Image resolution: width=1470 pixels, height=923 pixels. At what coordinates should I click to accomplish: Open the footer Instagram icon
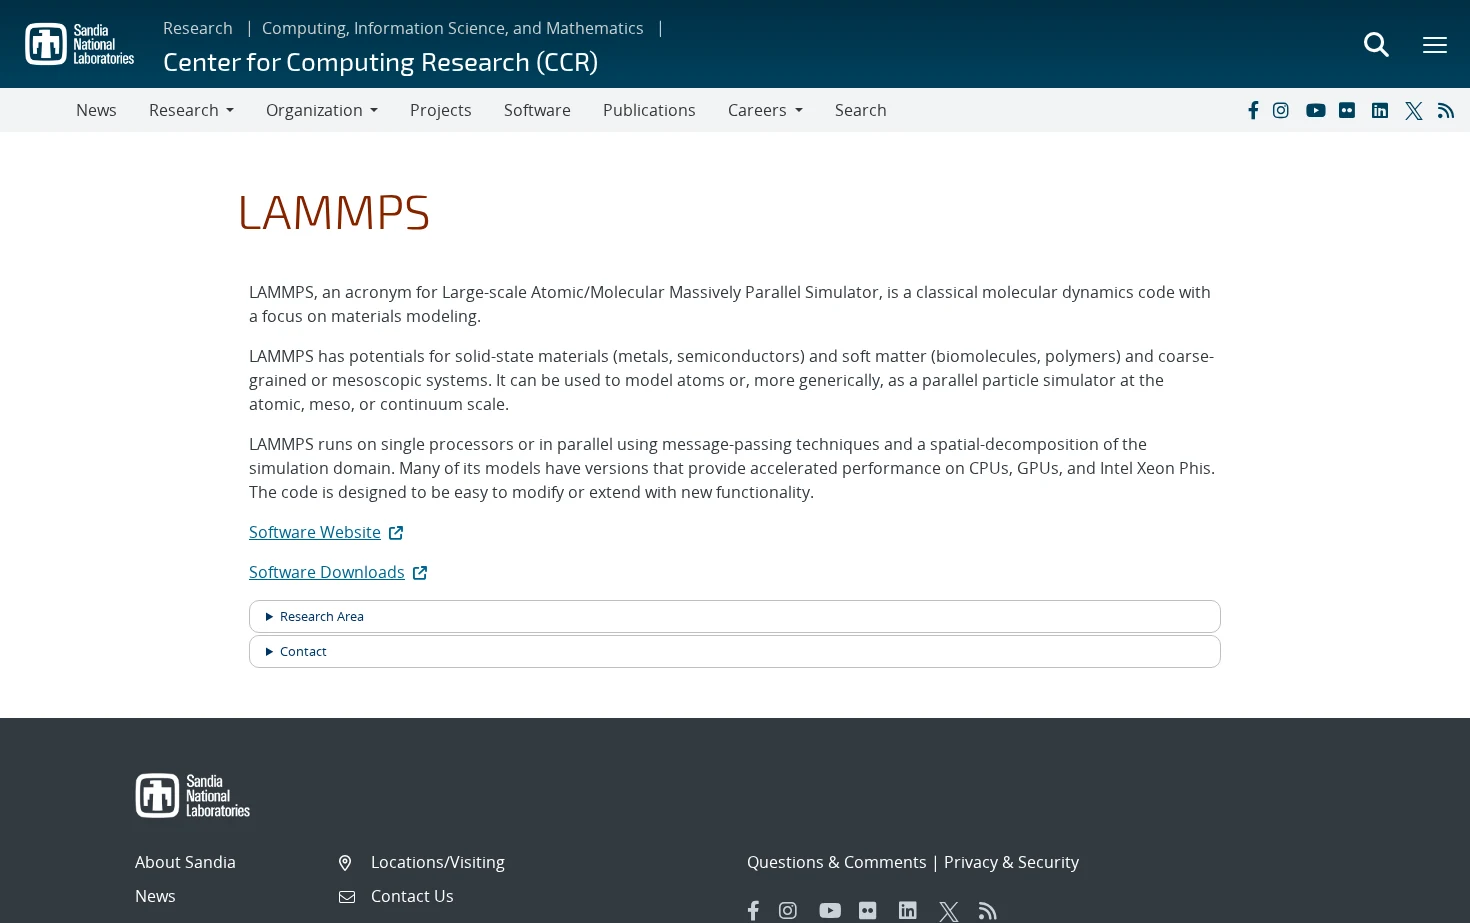click(788, 911)
